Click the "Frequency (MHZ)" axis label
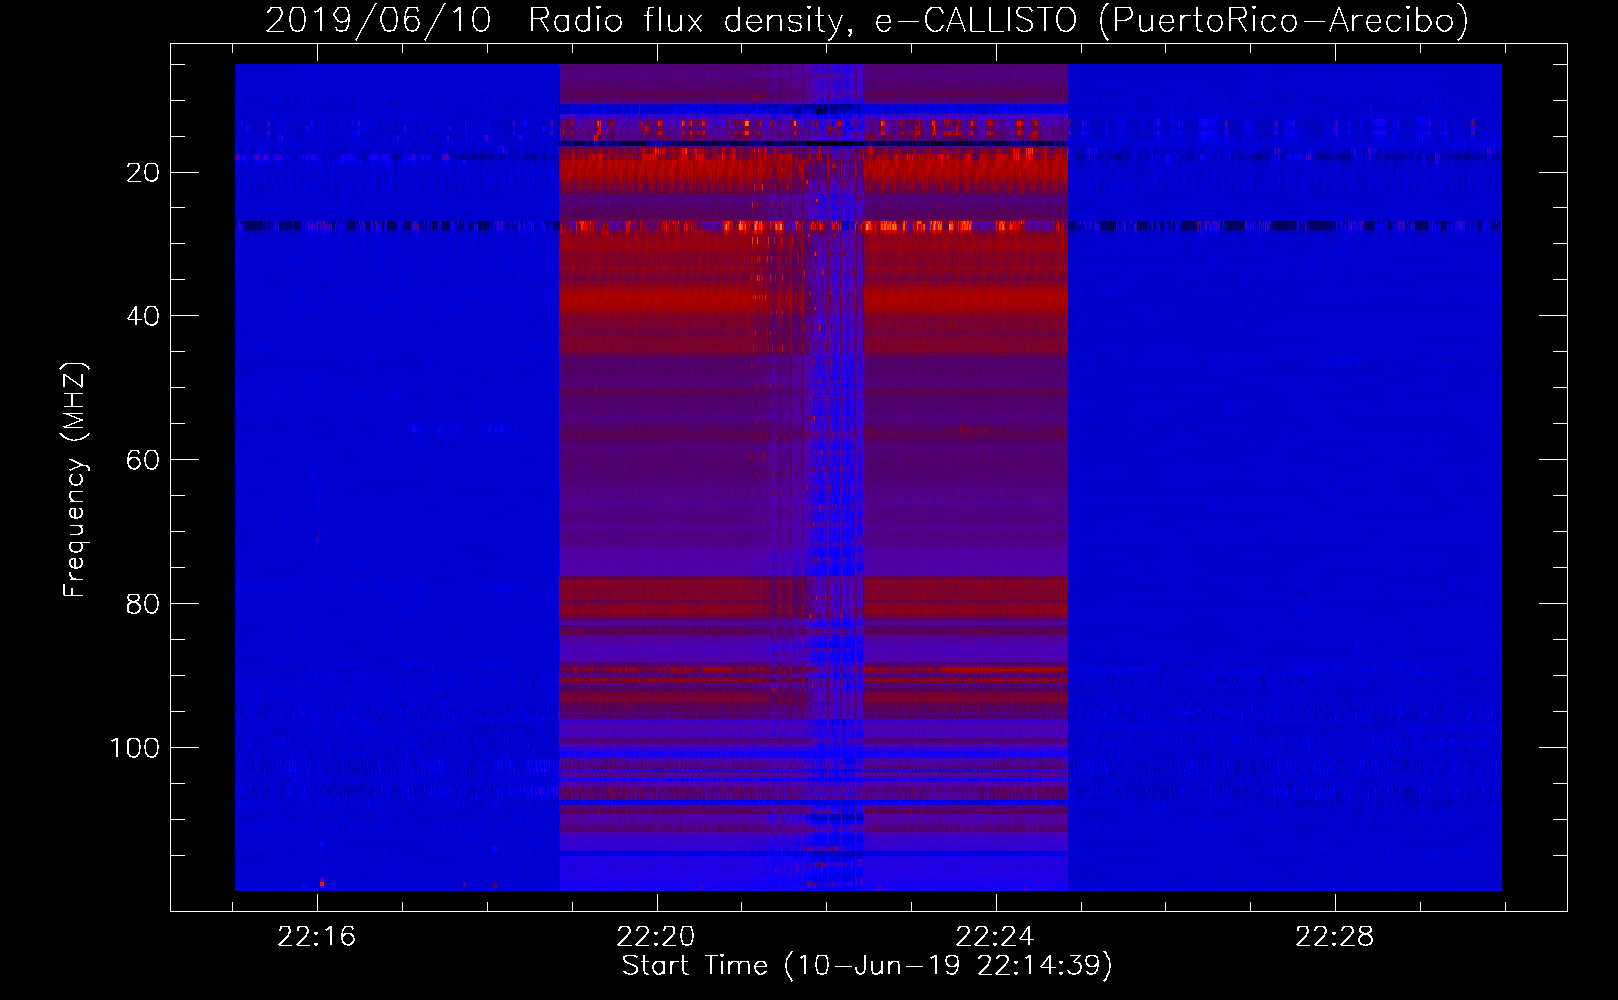Viewport: 1618px width, 1000px height. [75, 479]
